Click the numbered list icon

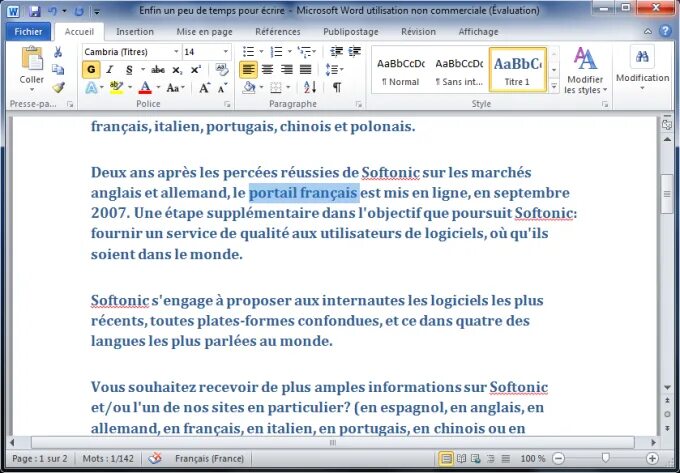pyautogui.click(x=276, y=52)
